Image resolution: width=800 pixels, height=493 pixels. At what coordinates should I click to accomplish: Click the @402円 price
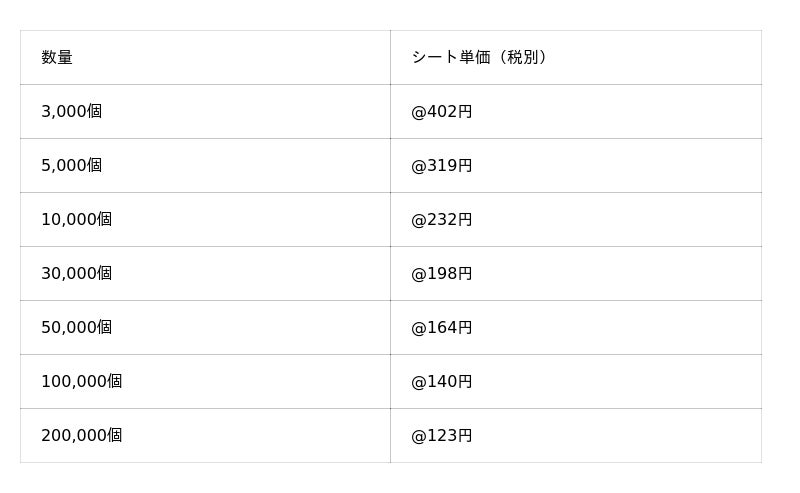point(442,112)
